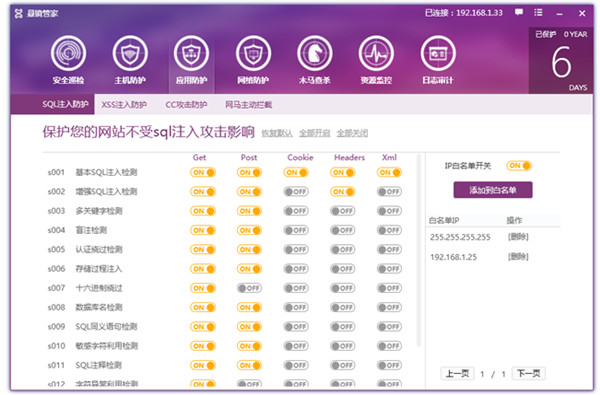The width and height of the screenshot is (600, 395).
Task: Go to next page with 下一页
Action: [x=528, y=374]
